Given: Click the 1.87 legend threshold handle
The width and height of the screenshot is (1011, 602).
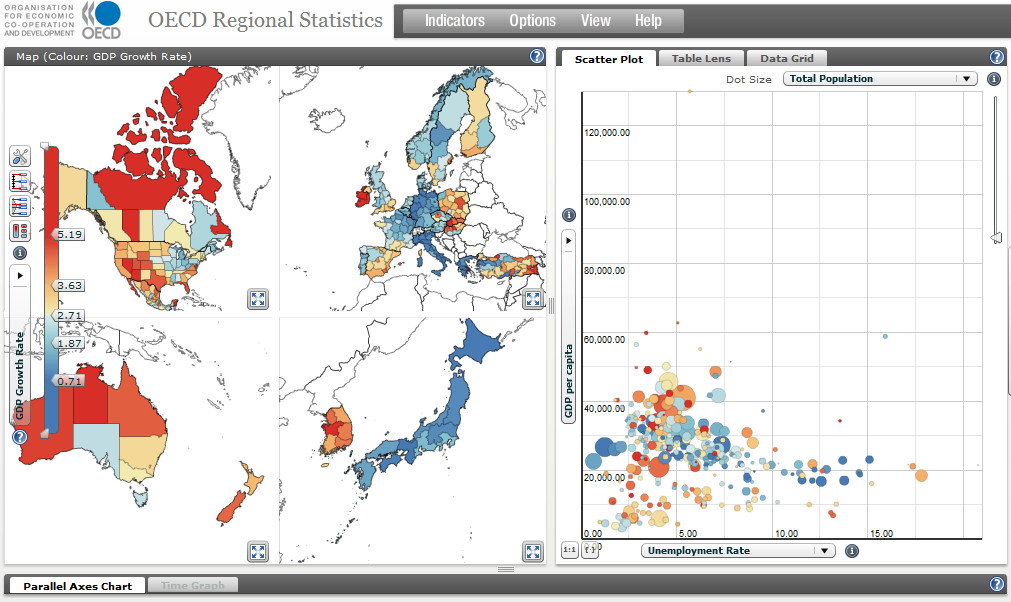Looking at the screenshot, I should click(68, 344).
